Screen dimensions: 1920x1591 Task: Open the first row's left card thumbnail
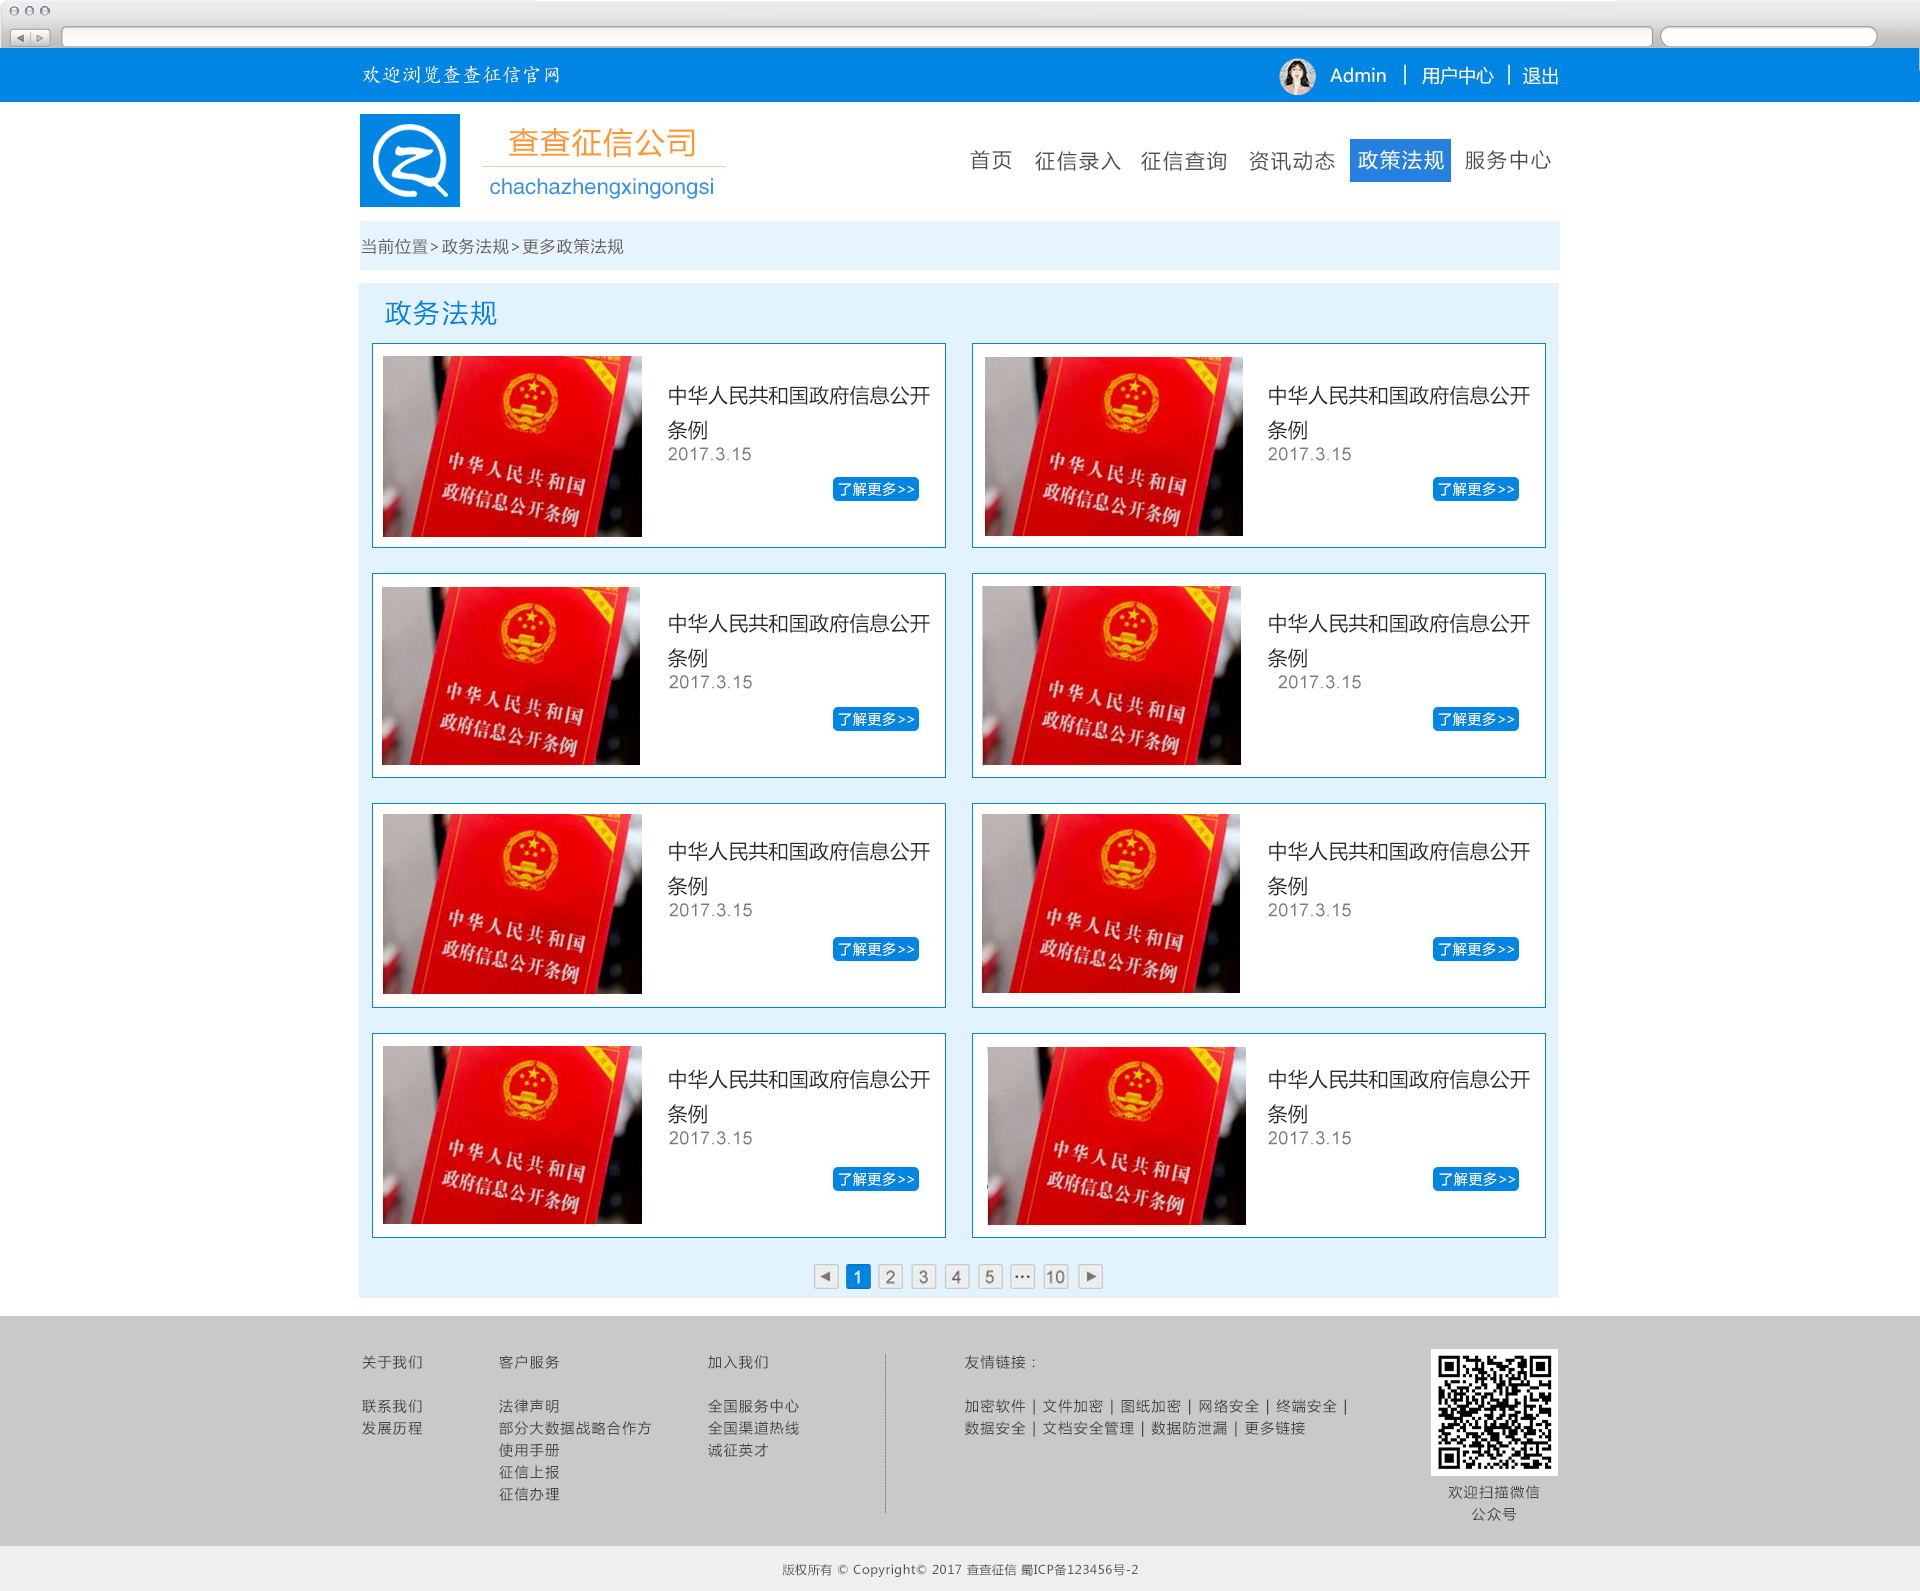[x=512, y=446]
